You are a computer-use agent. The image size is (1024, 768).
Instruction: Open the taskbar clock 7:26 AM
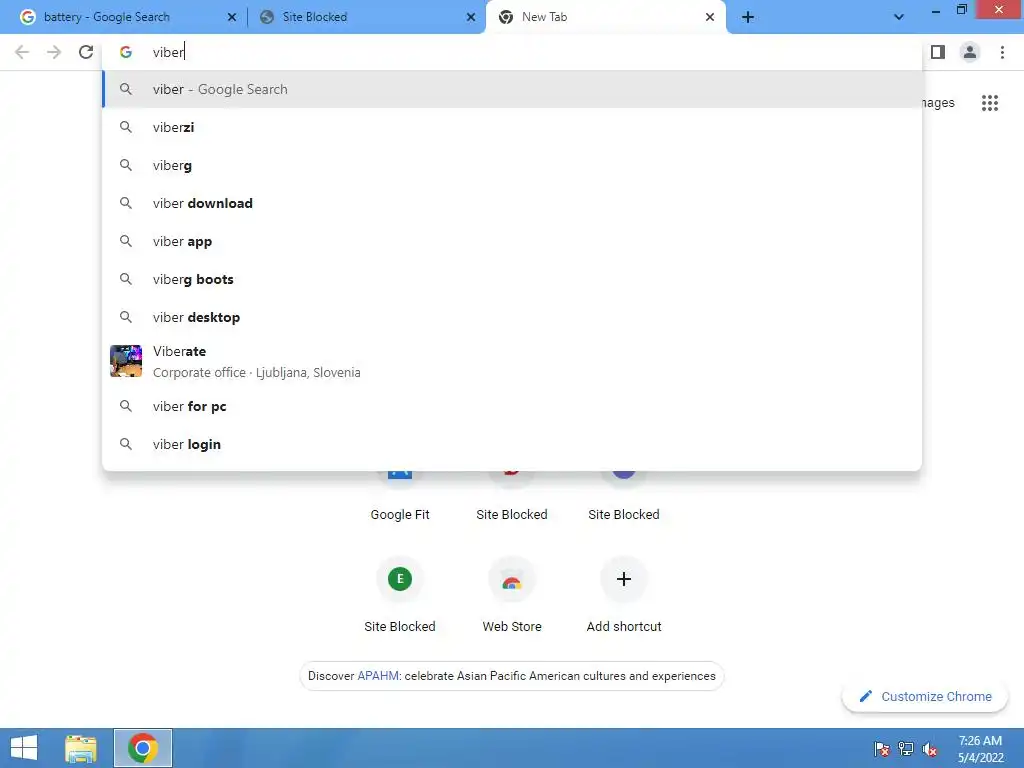tap(980, 748)
